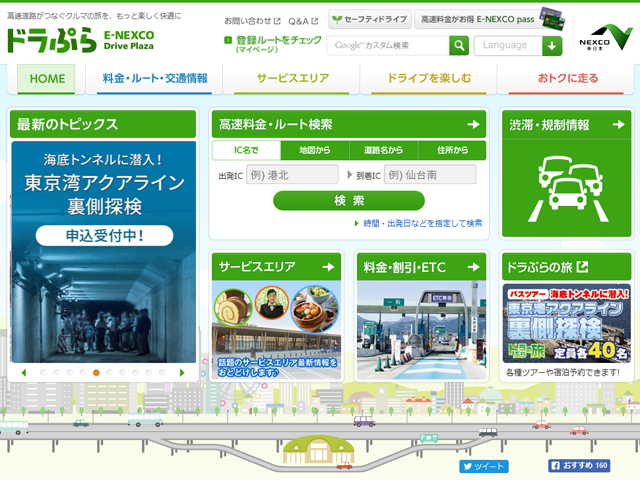Select the first carousel pagination dot
Screen dimensions: 640x480
click(42, 373)
